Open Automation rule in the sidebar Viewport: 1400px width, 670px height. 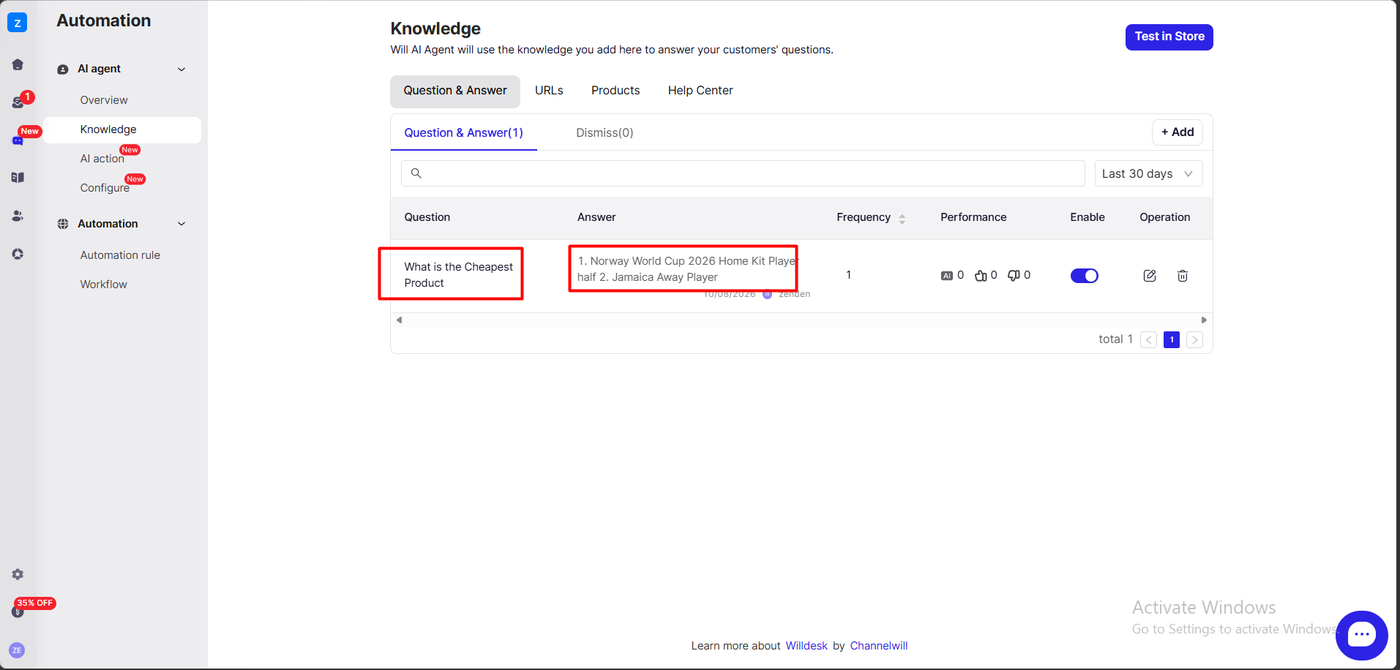tap(120, 255)
